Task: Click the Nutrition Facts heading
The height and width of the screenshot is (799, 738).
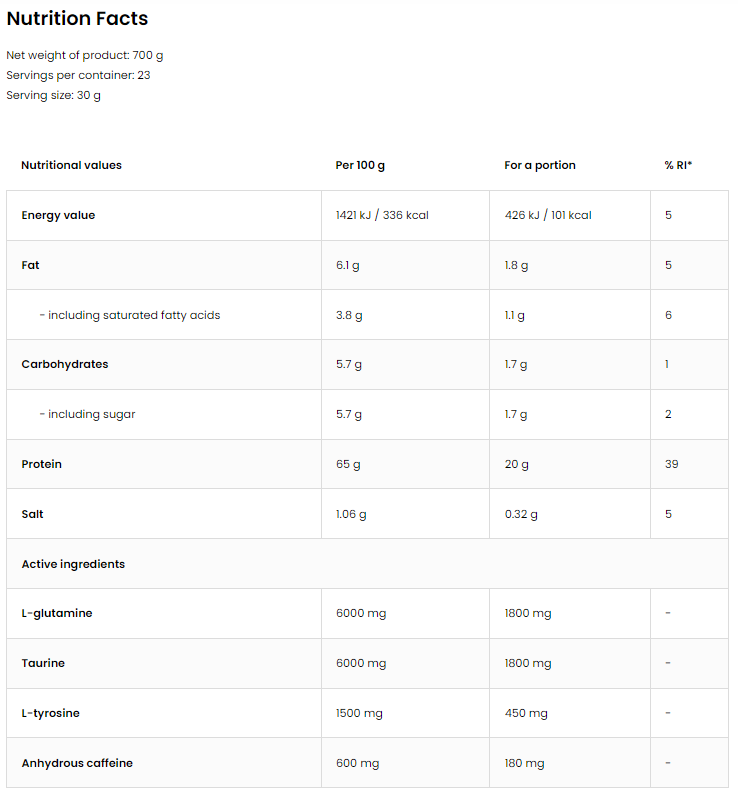Action: tap(77, 19)
